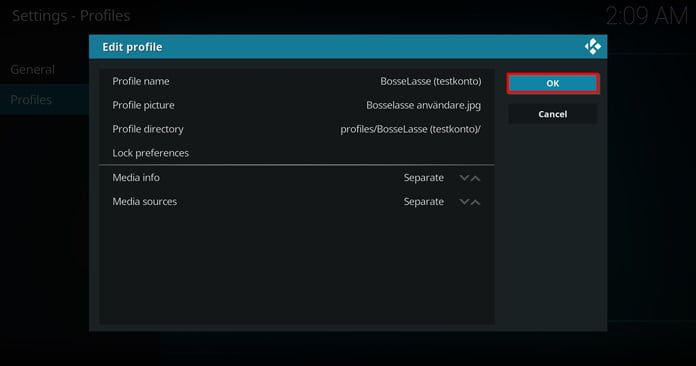
Task: Click the Bosselasse användare.jpg value
Action: click(x=423, y=105)
